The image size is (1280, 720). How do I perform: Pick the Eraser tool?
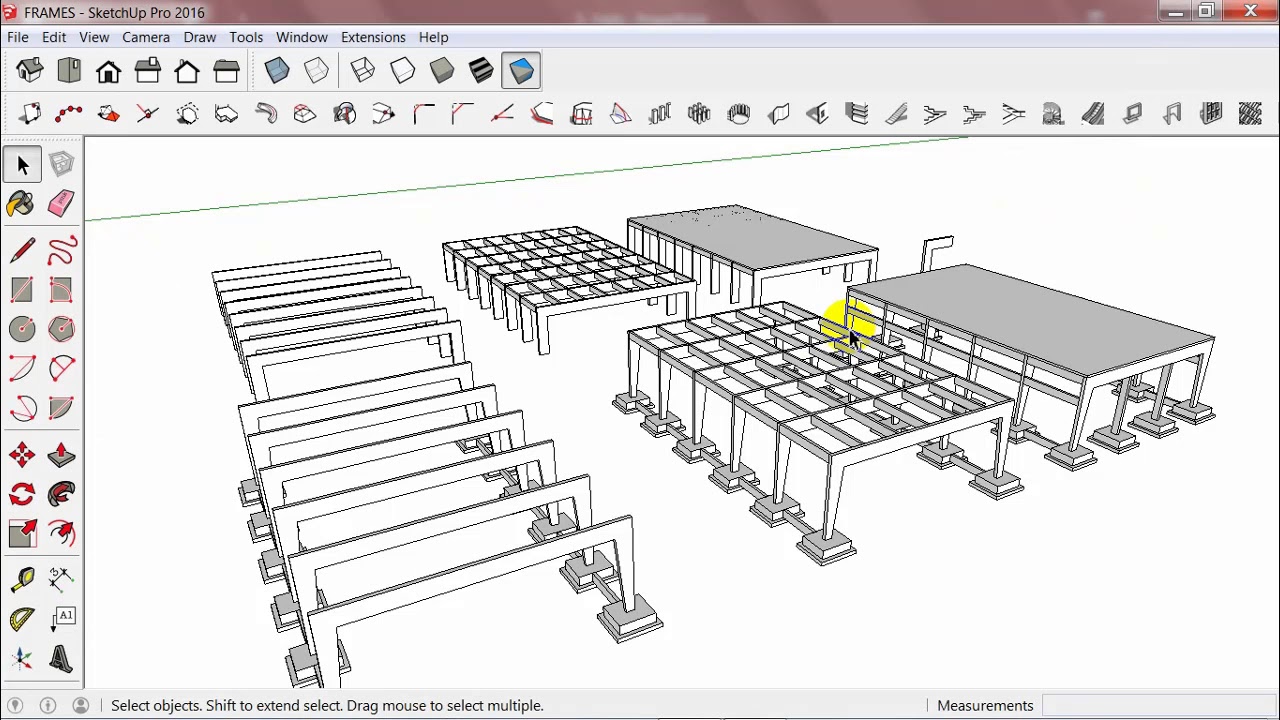(61, 204)
